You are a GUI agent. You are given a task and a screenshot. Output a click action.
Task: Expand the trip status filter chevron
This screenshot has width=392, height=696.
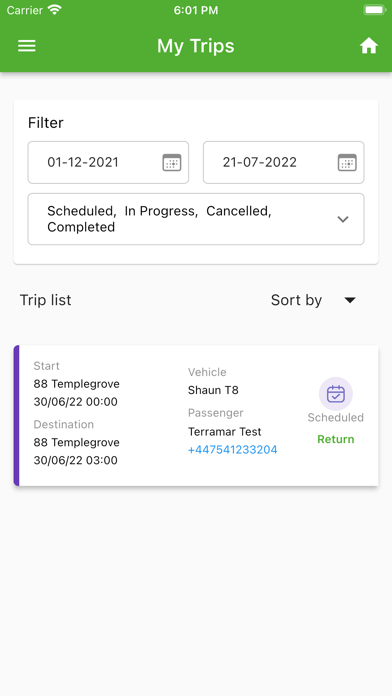(343, 219)
